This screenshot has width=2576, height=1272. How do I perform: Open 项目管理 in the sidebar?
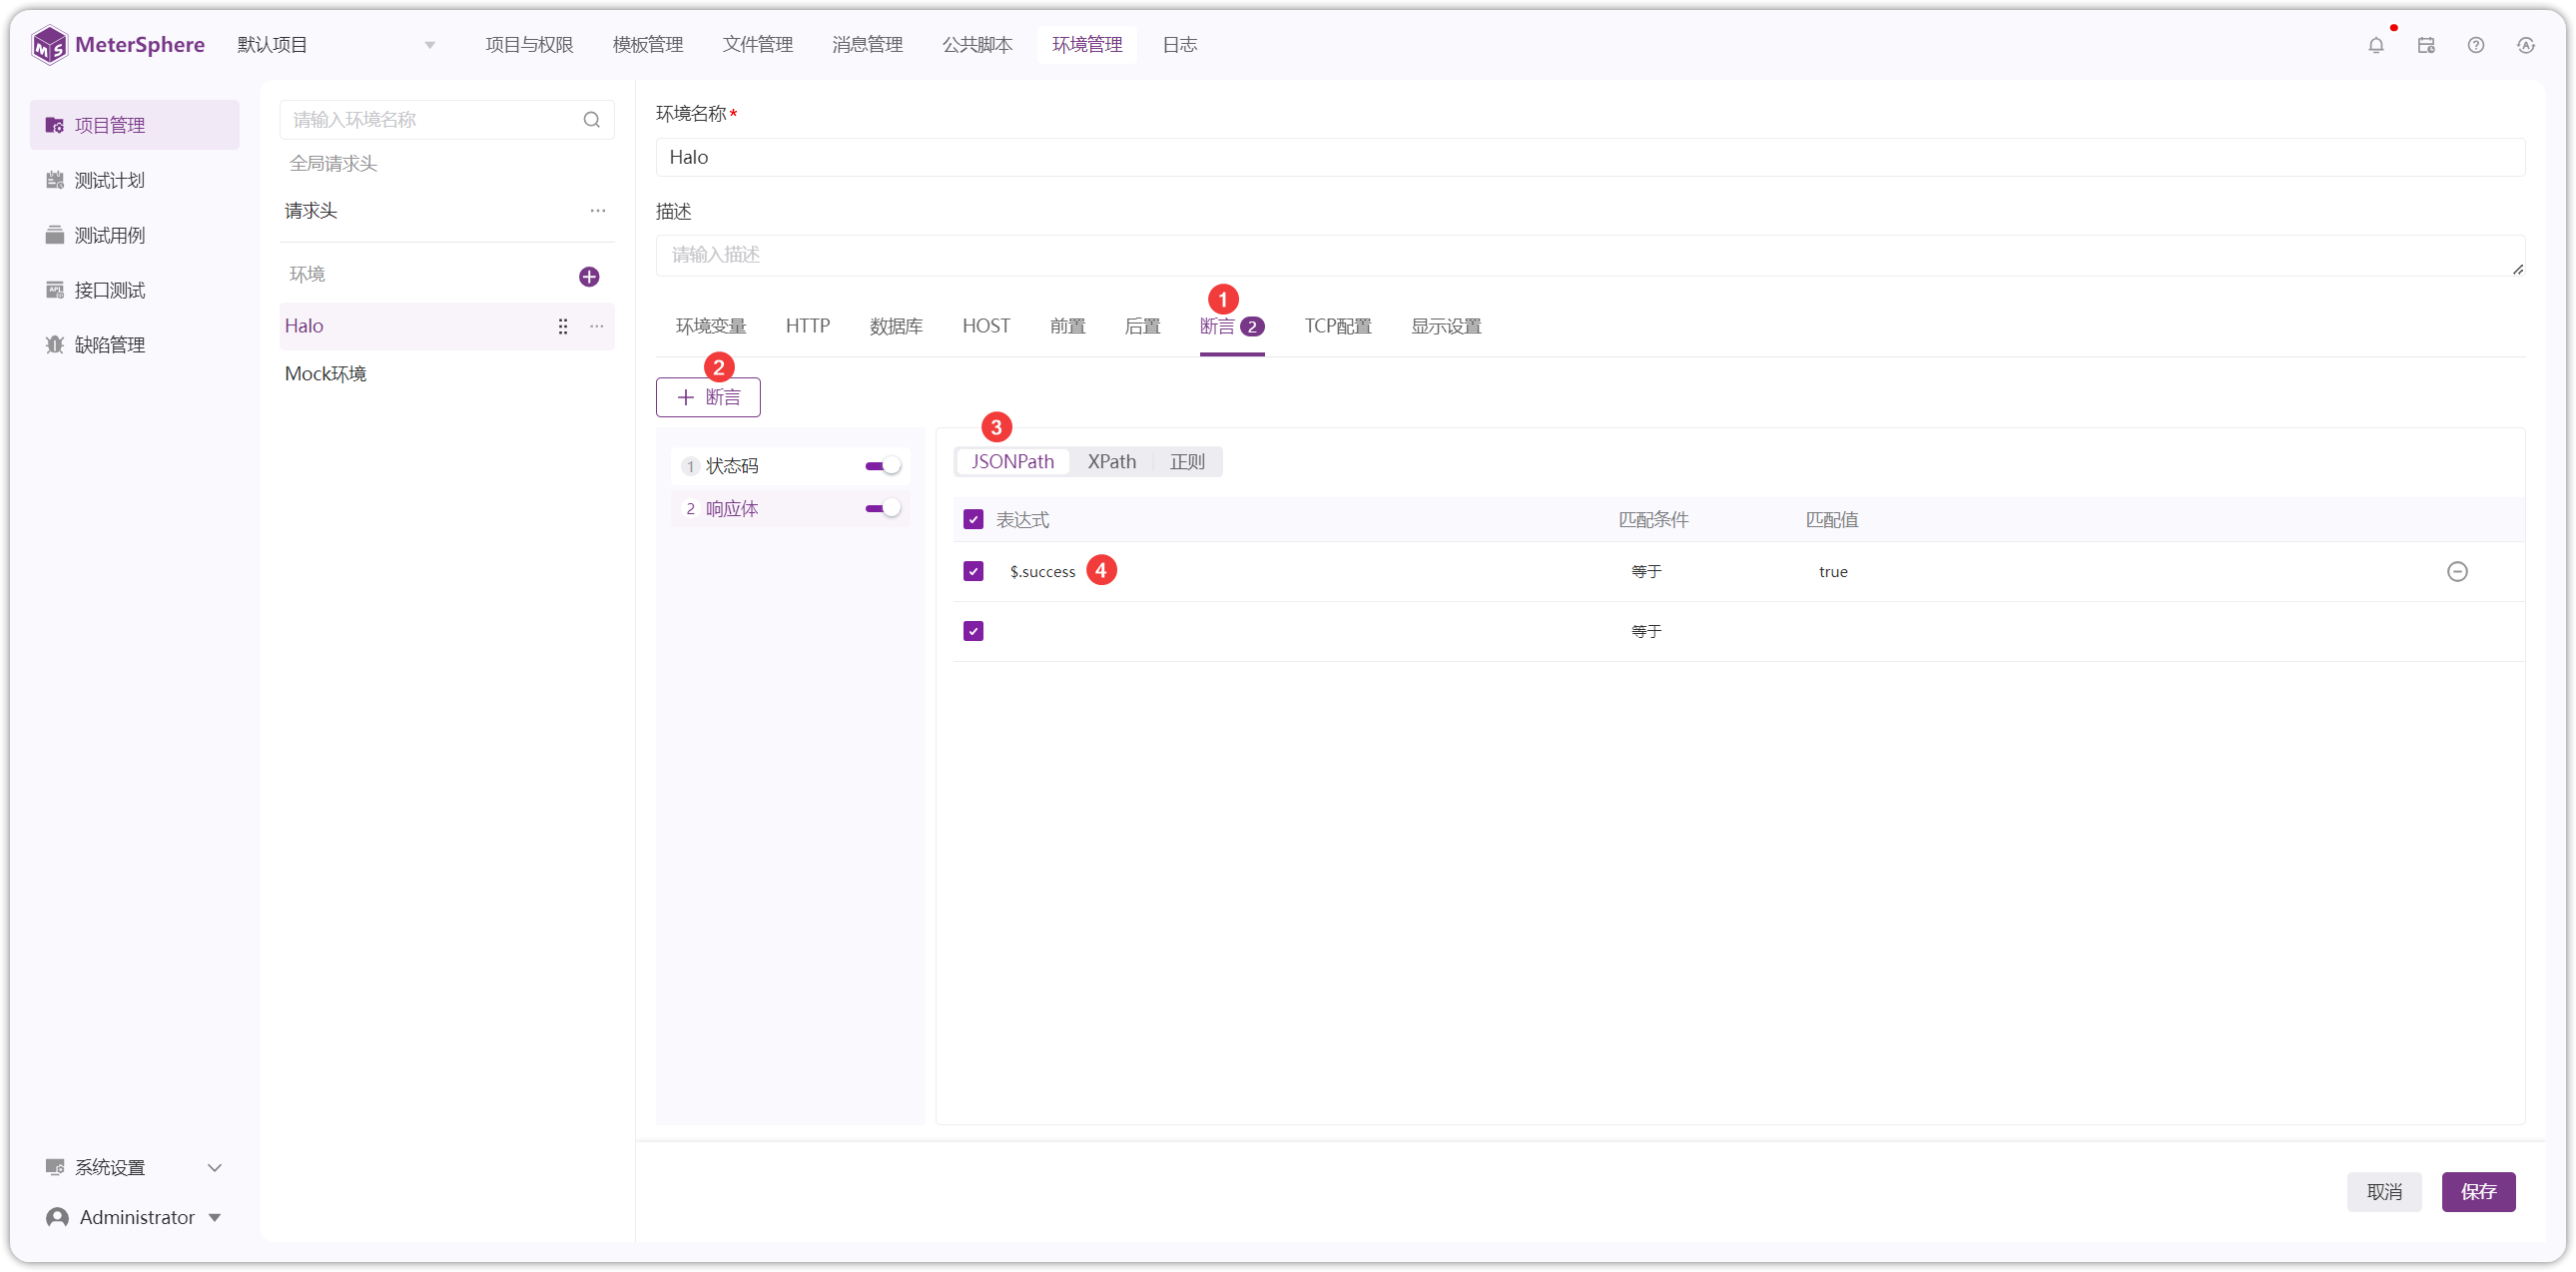135,125
